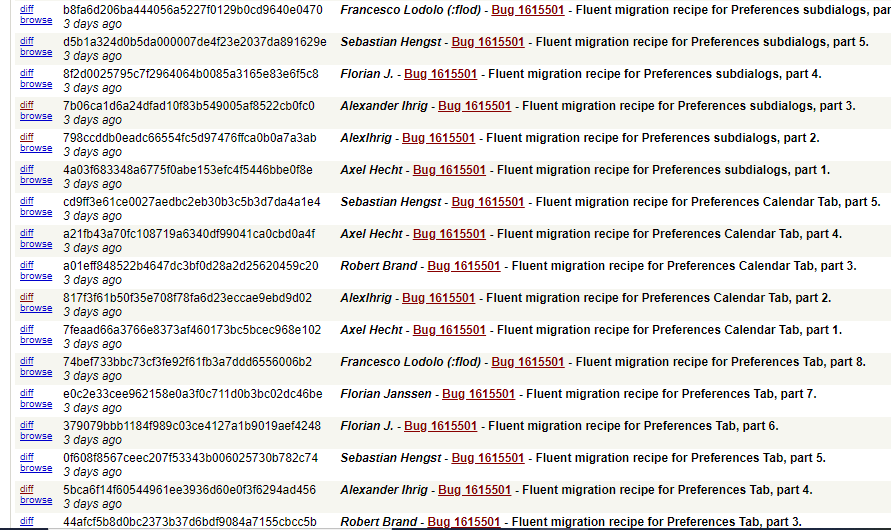891x530 pixels.
Task: Open diff link for changeset b8fa6d206ba4
Action: pos(27,10)
